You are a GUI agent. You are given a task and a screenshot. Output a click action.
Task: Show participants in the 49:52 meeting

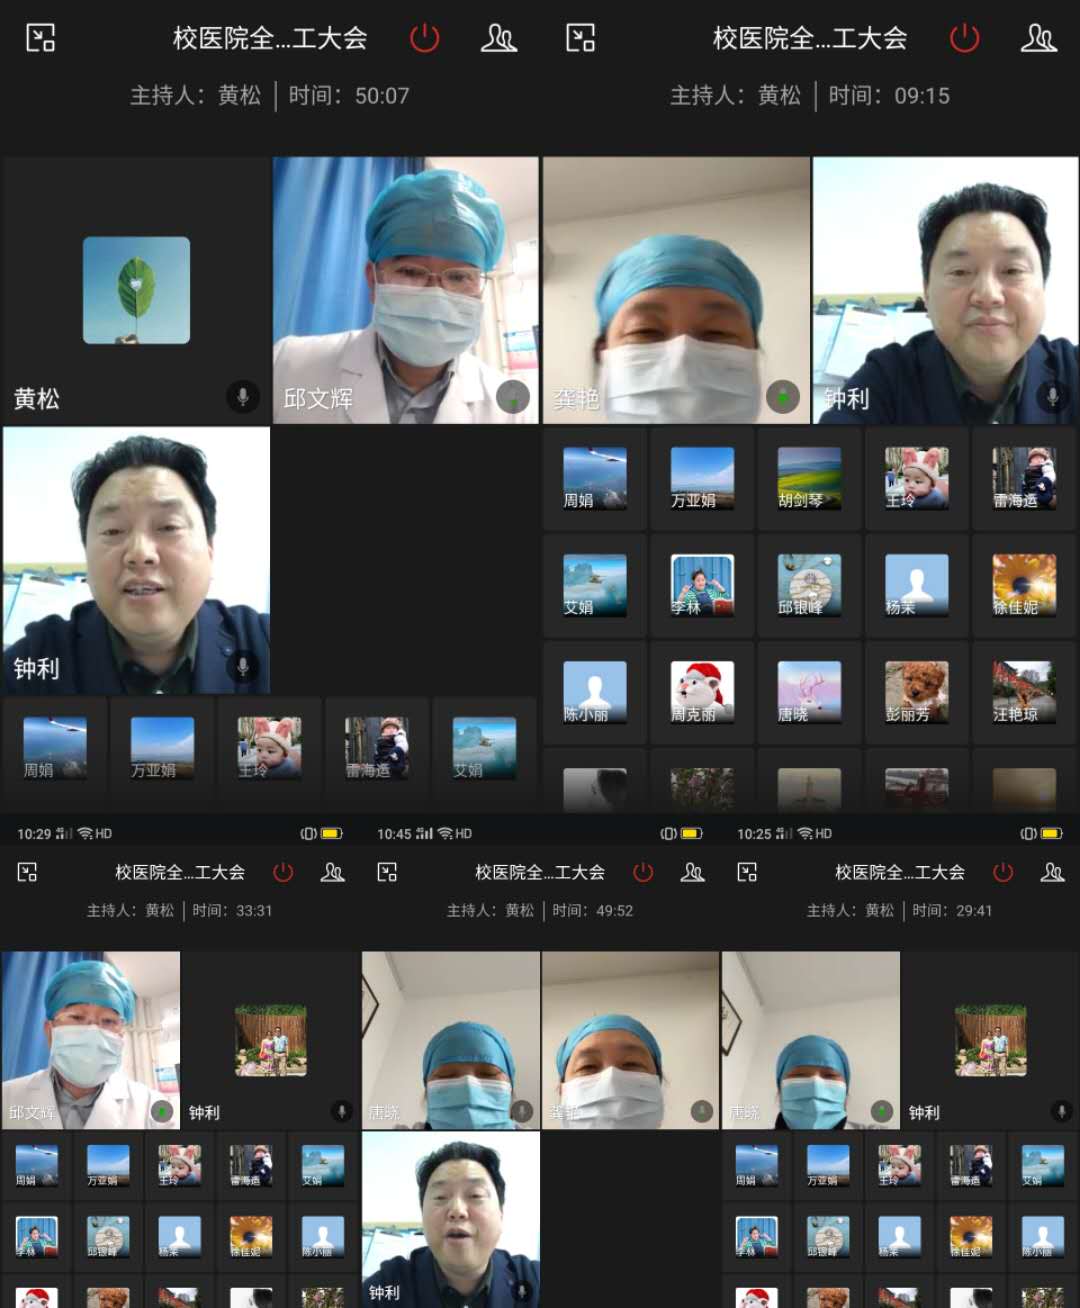(692, 872)
